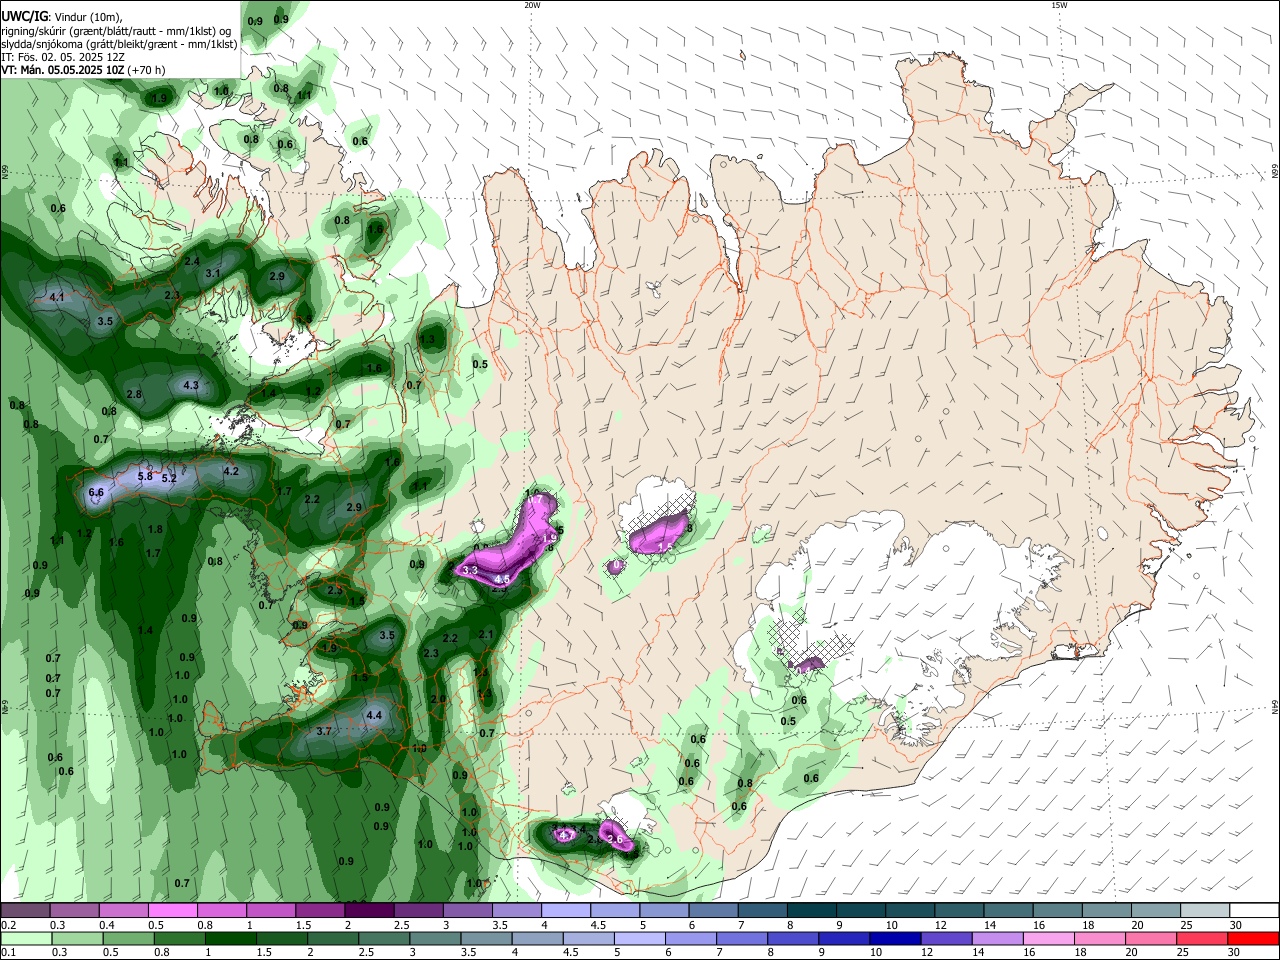Viewport: 1280px width, 960px height.
Task: Pick the light pink swatch between 16 and 18, lower legend
Action: pos(1048,939)
